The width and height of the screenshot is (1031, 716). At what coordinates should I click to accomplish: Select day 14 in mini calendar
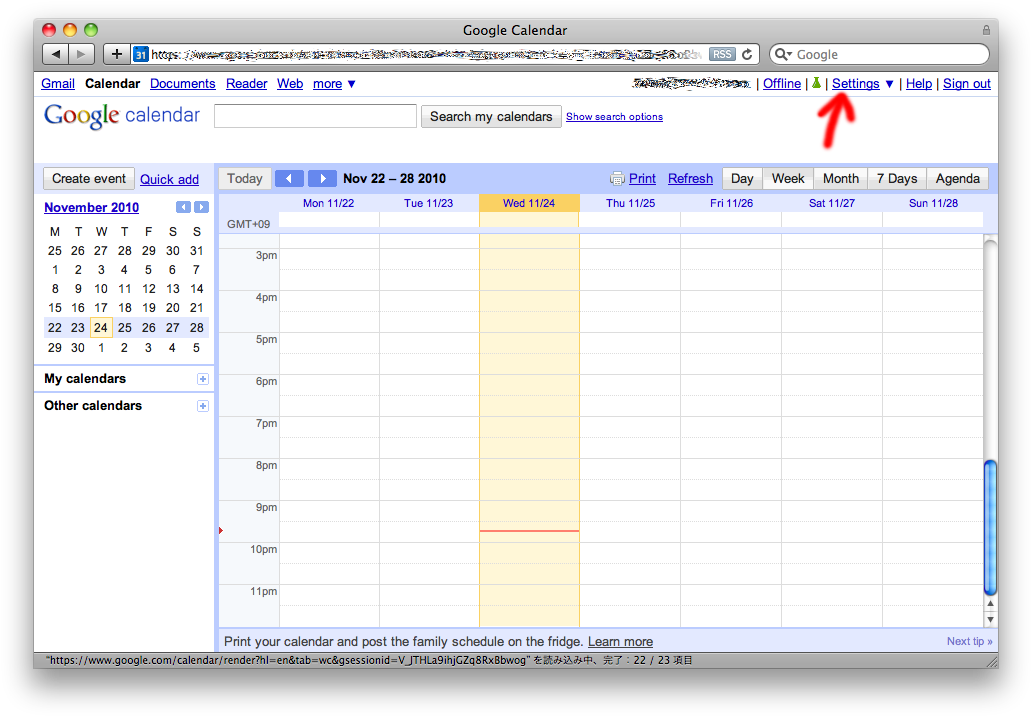[197, 289]
